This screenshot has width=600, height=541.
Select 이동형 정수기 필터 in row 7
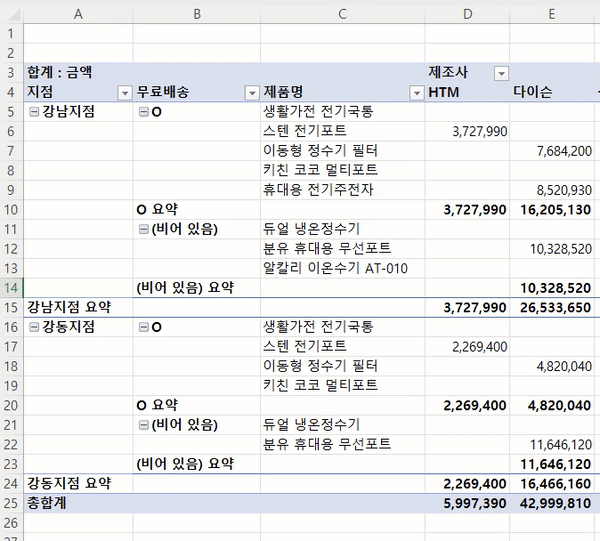pyautogui.click(x=342, y=151)
